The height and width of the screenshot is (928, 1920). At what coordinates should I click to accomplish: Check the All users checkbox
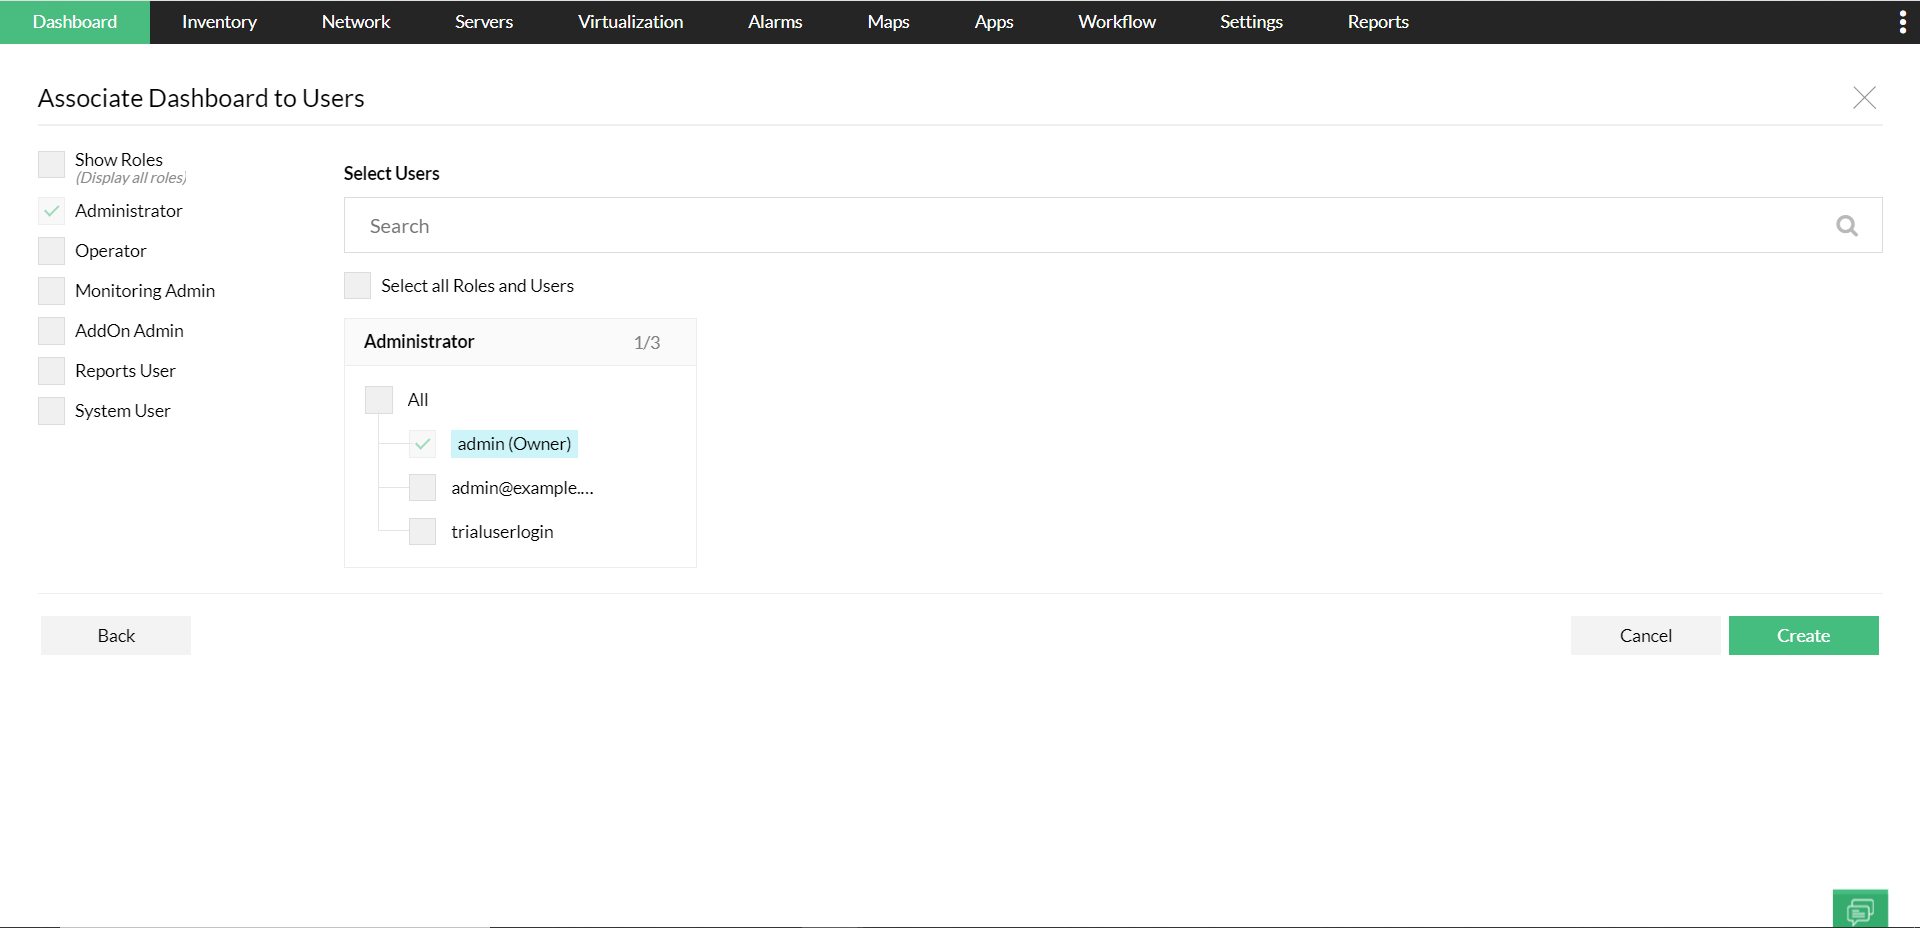pyautogui.click(x=379, y=400)
